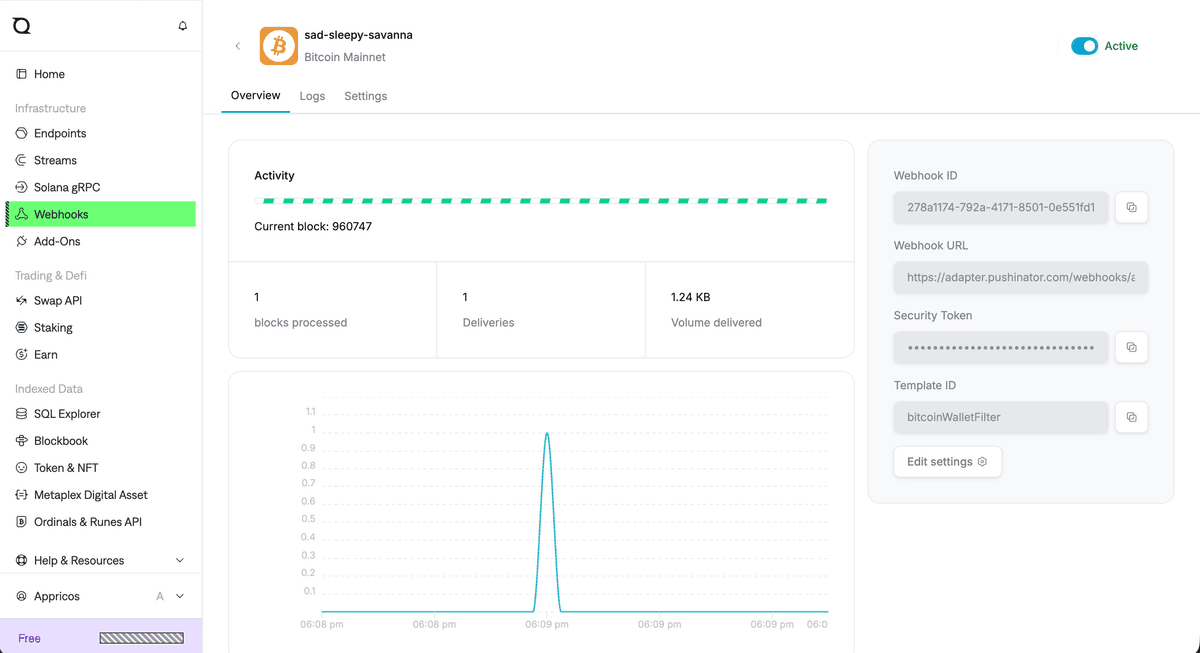Click the Help & Resources icon
The width and height of the screenshot is (1200, 653).
[22, 560]
